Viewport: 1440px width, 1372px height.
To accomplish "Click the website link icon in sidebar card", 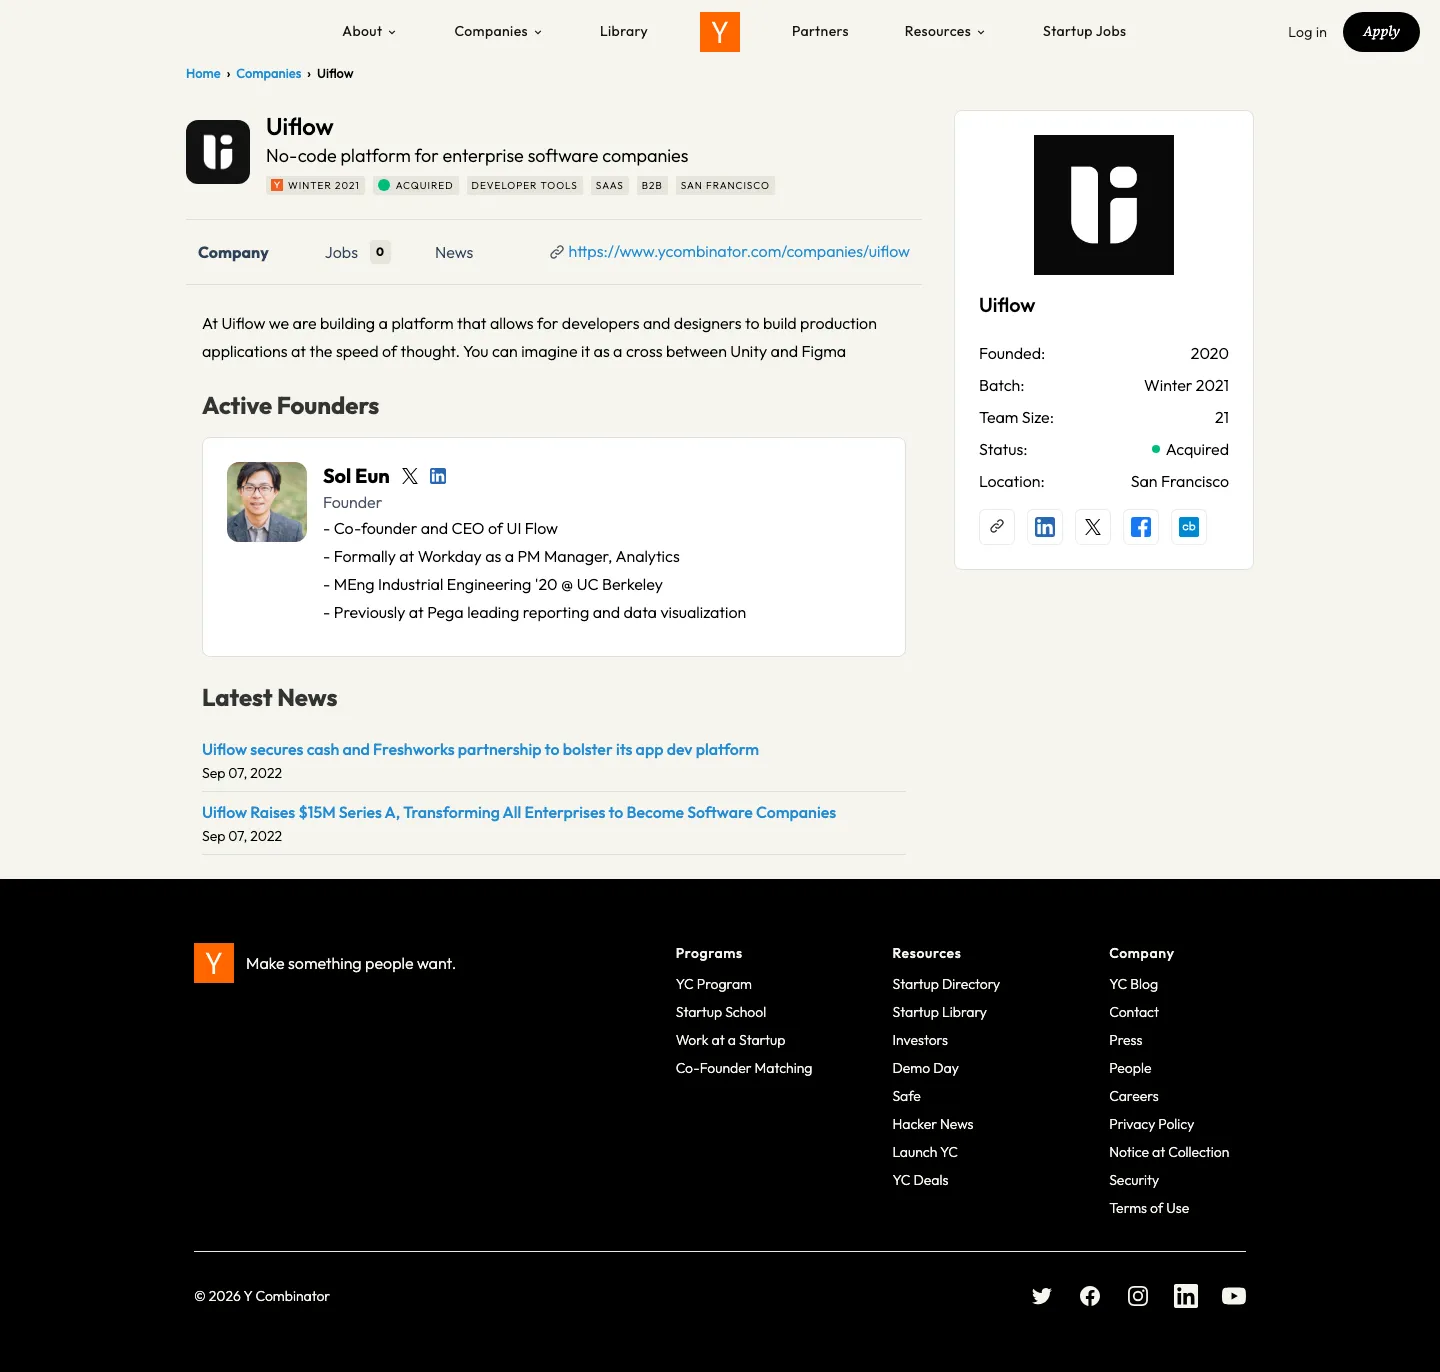I will pyautogui.click(x=997, y=527).
